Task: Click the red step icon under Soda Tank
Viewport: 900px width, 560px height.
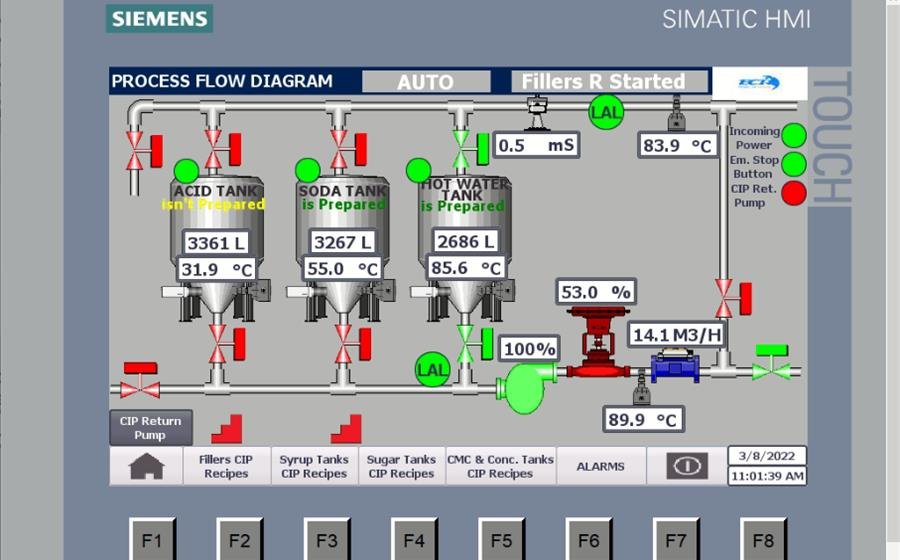Action: coord(346,429)
